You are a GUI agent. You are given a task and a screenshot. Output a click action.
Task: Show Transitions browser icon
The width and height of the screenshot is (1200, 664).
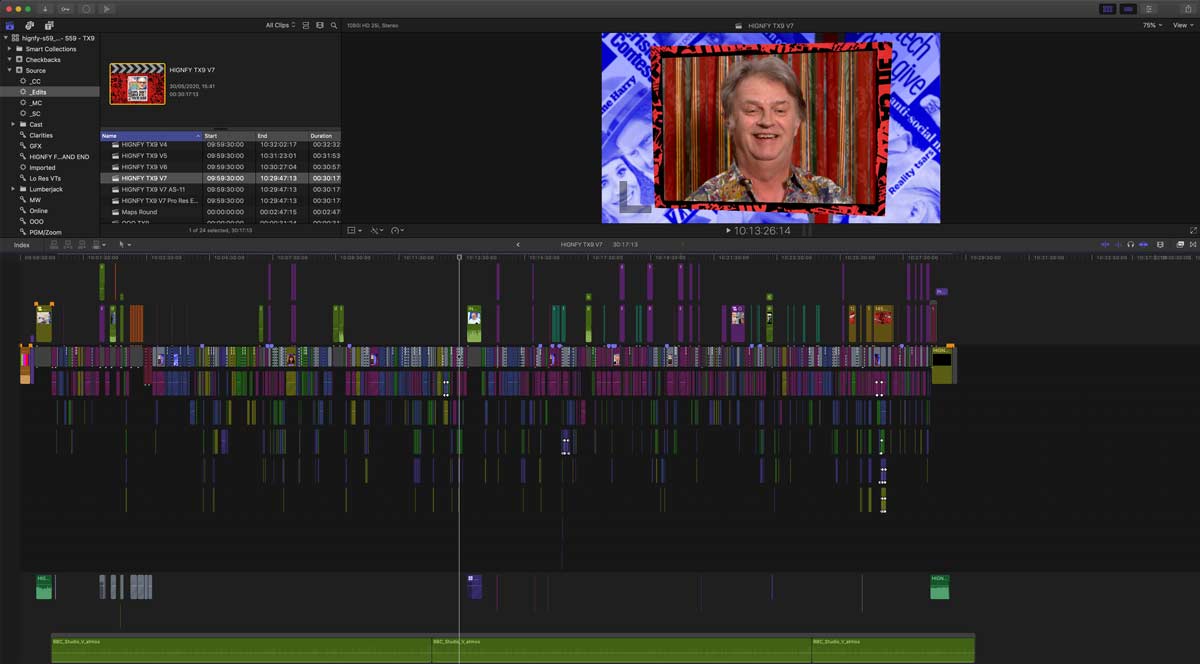coord(1191,244)
